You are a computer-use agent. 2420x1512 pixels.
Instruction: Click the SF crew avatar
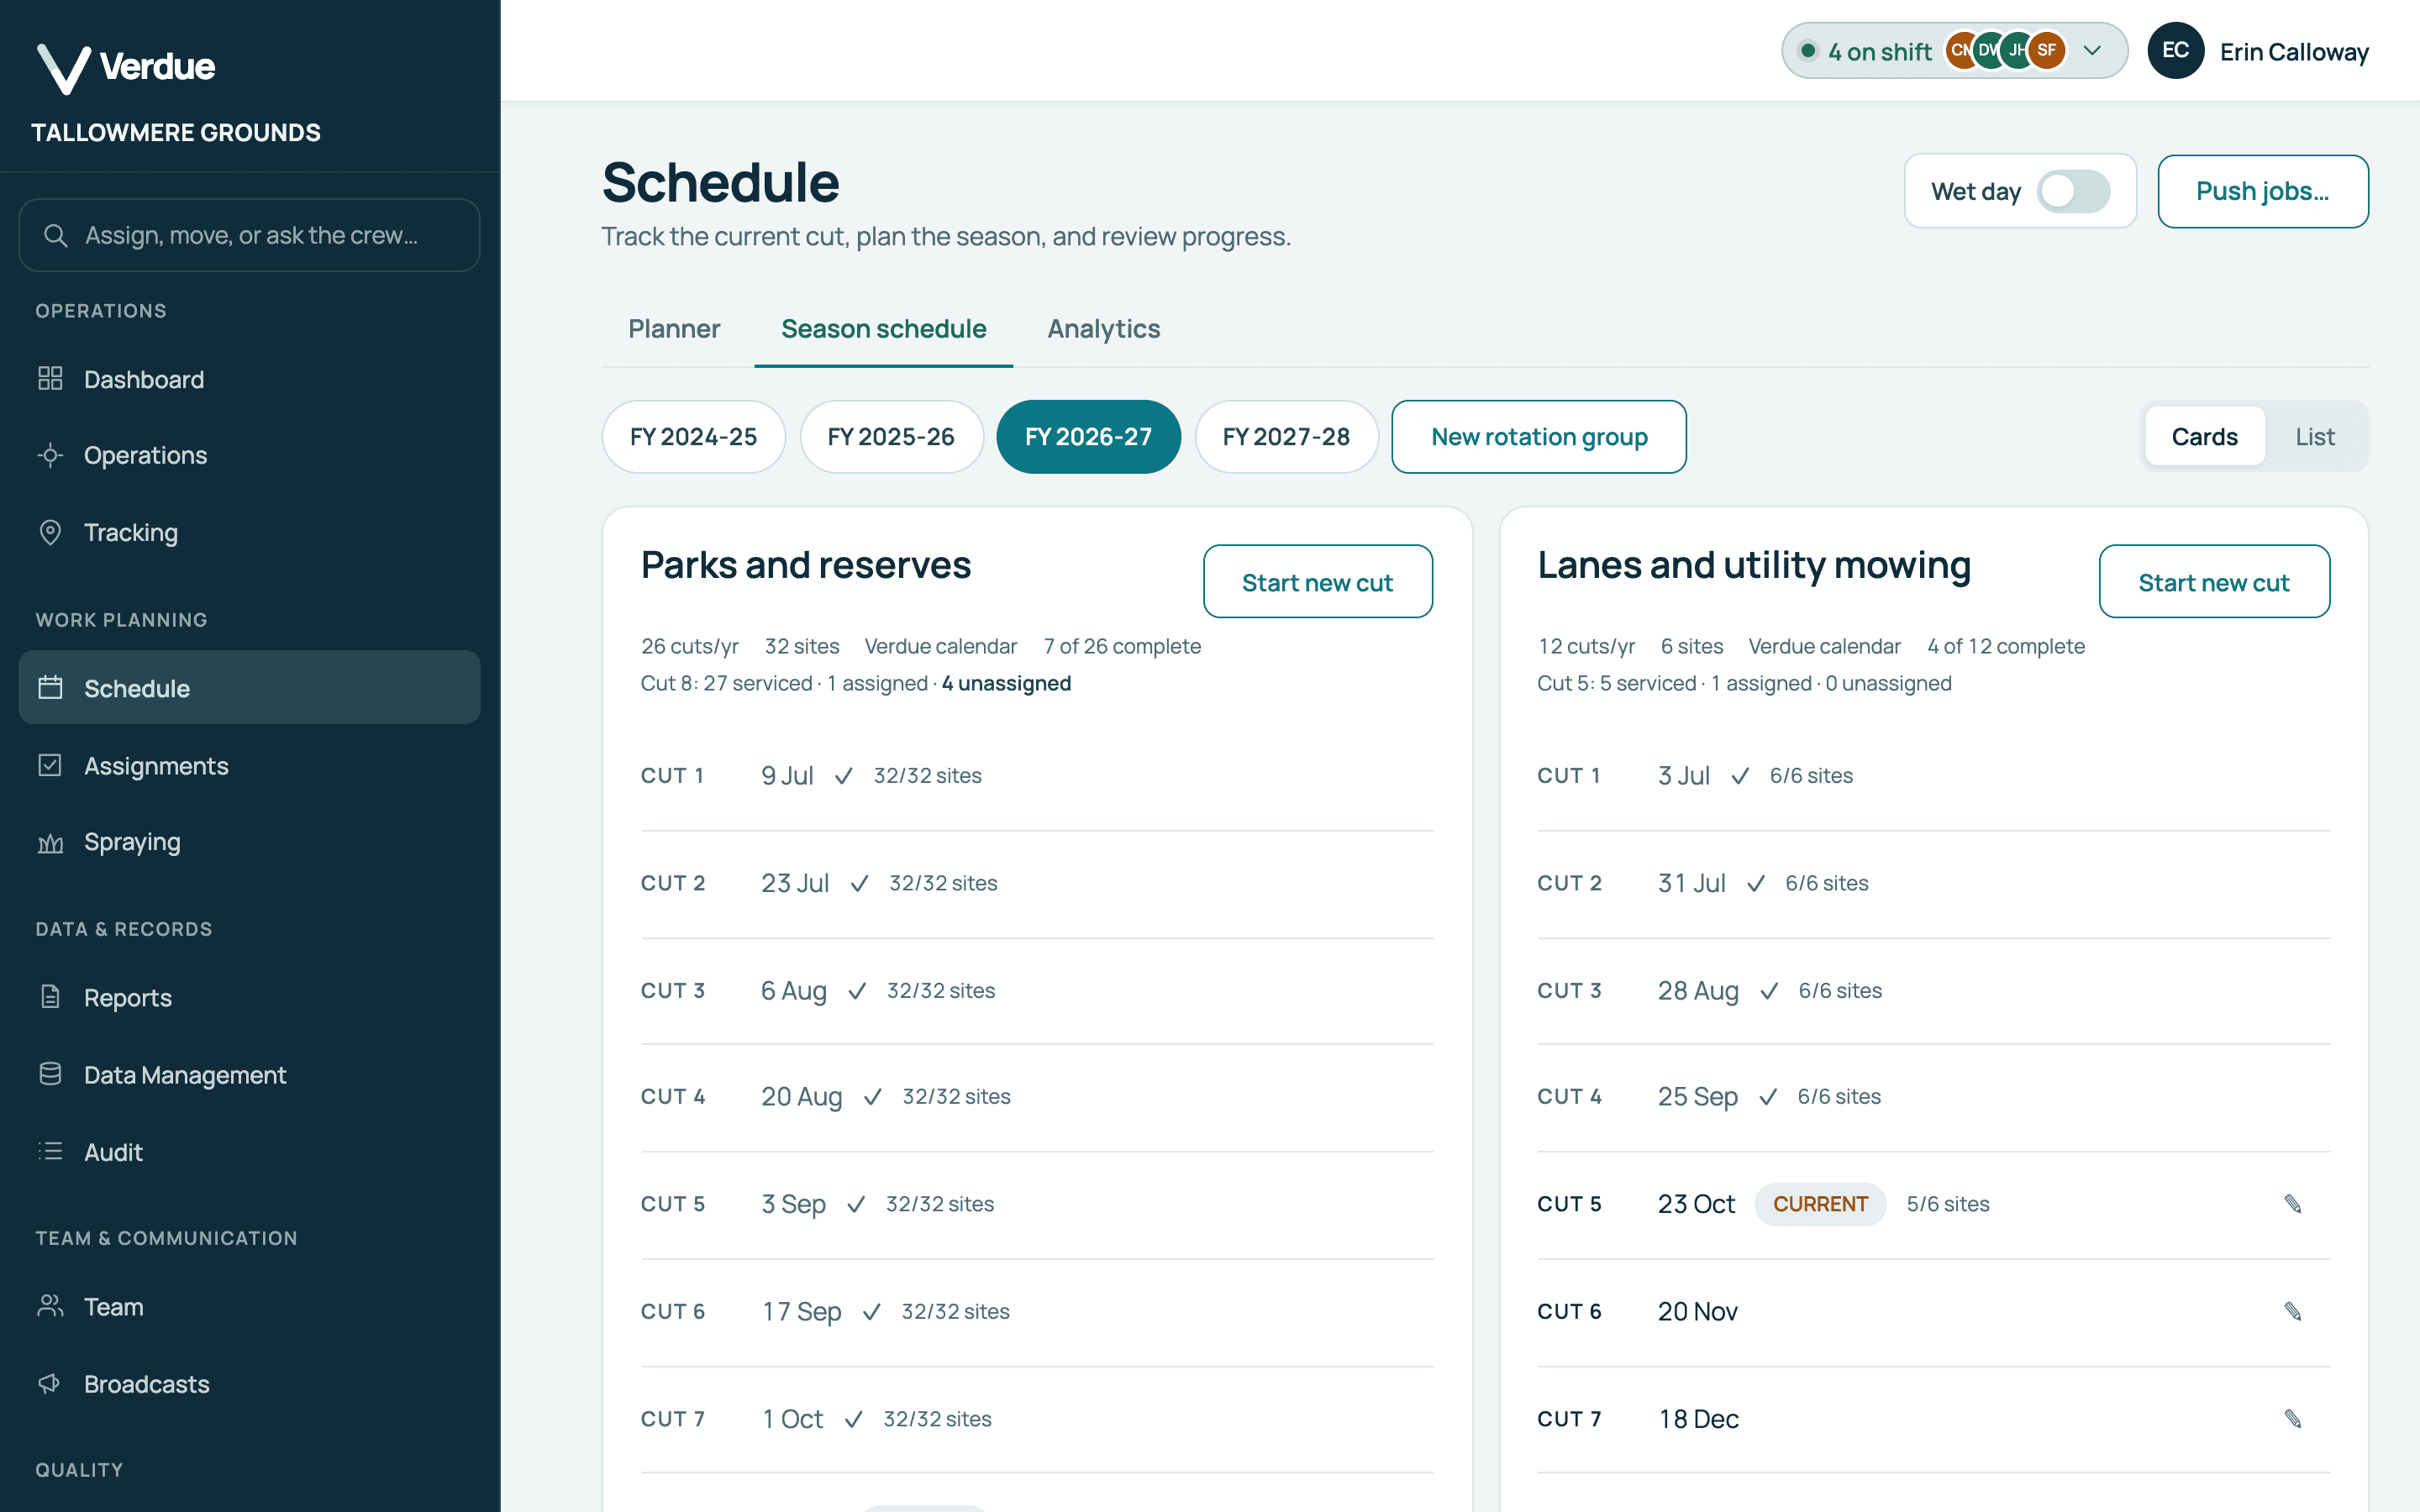2046,50
